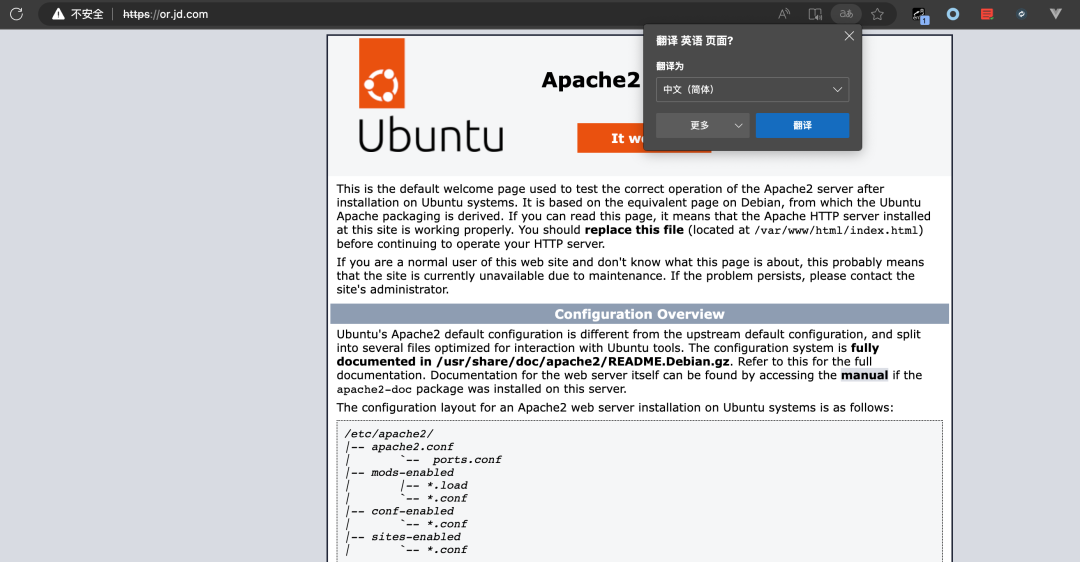
Task: Open the red list extension icon
Action: tap(987, 14)
